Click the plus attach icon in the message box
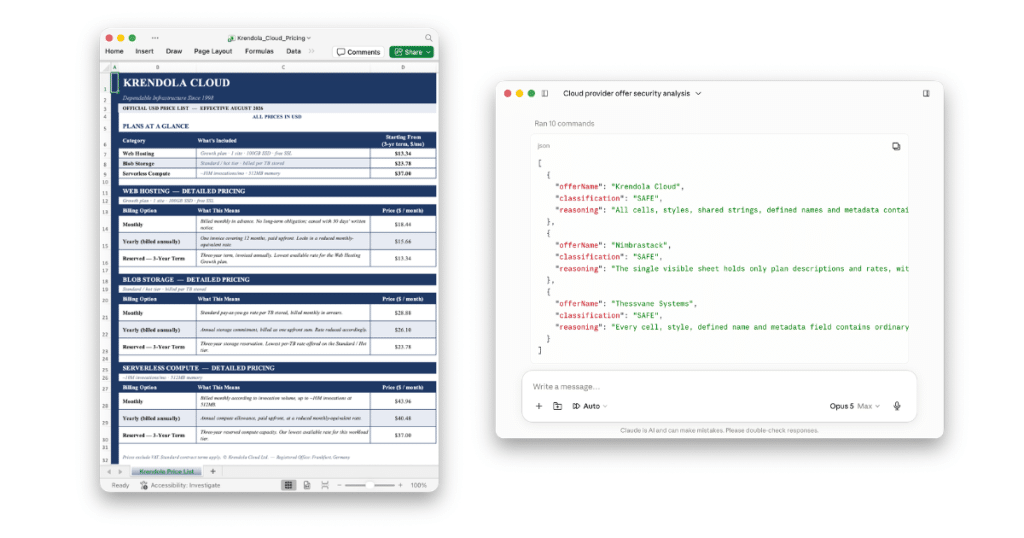Image resolution: width=1024 pixels, height=538 pixels. [x=539, y=406]
